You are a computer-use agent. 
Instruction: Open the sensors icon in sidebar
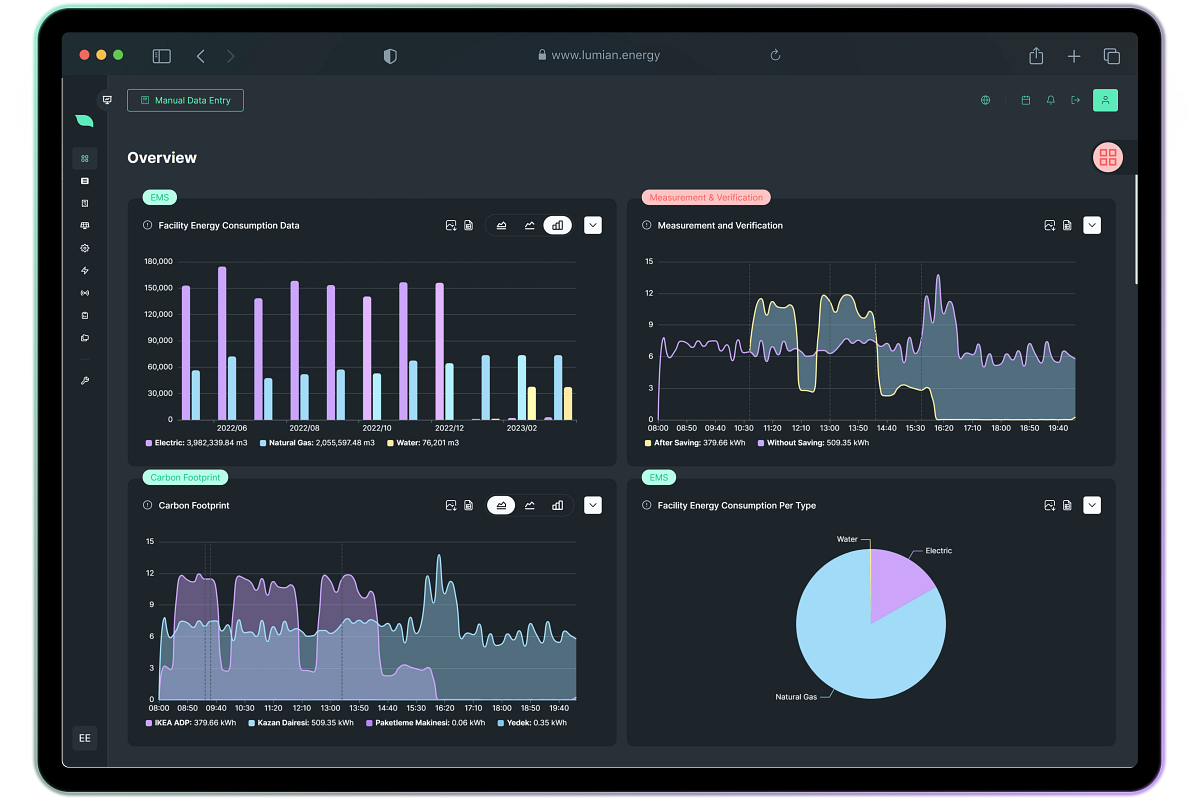click(85, 293)
